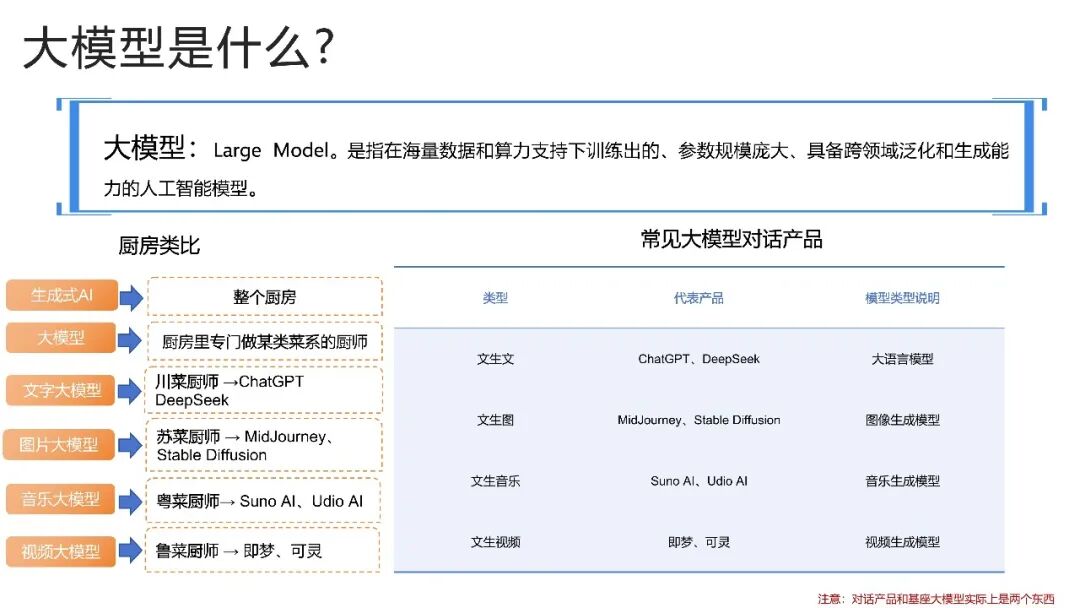The height and width of the screenshot is (608, 1080).
Task: Click the 音乐生成模型 table cell
Action: coord(902,481)
